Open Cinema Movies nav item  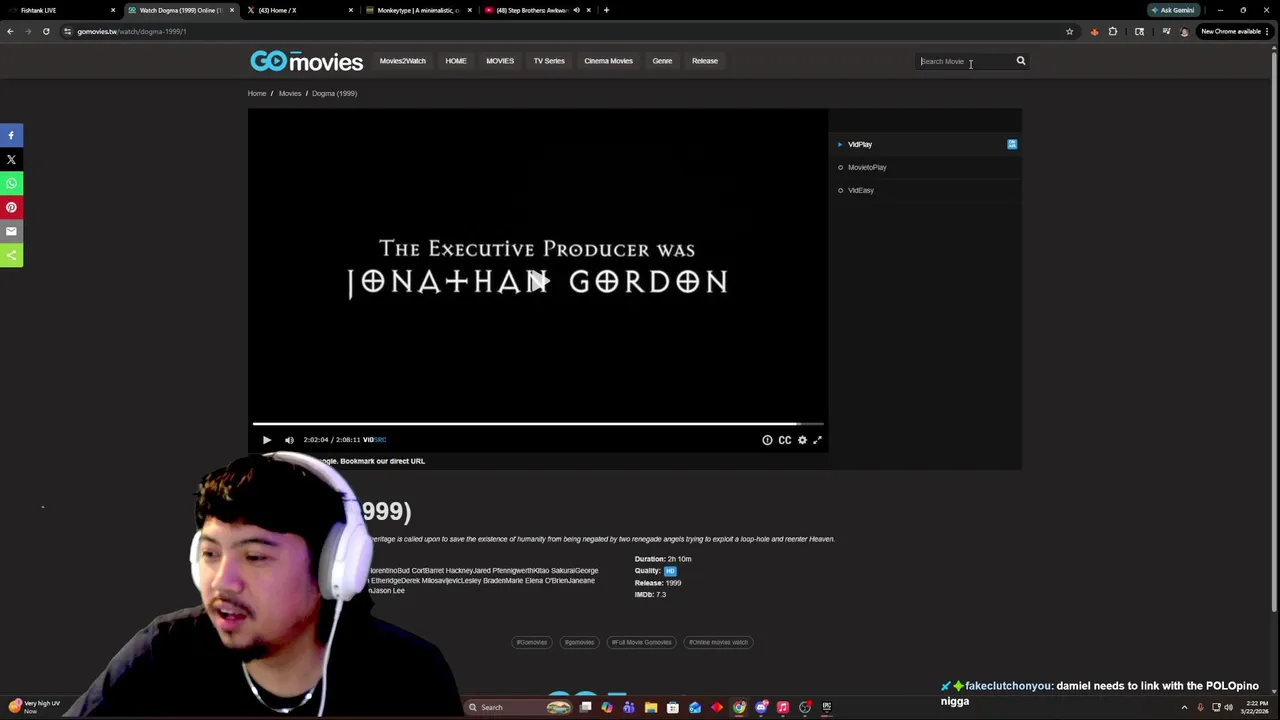(x=608, y=61)
